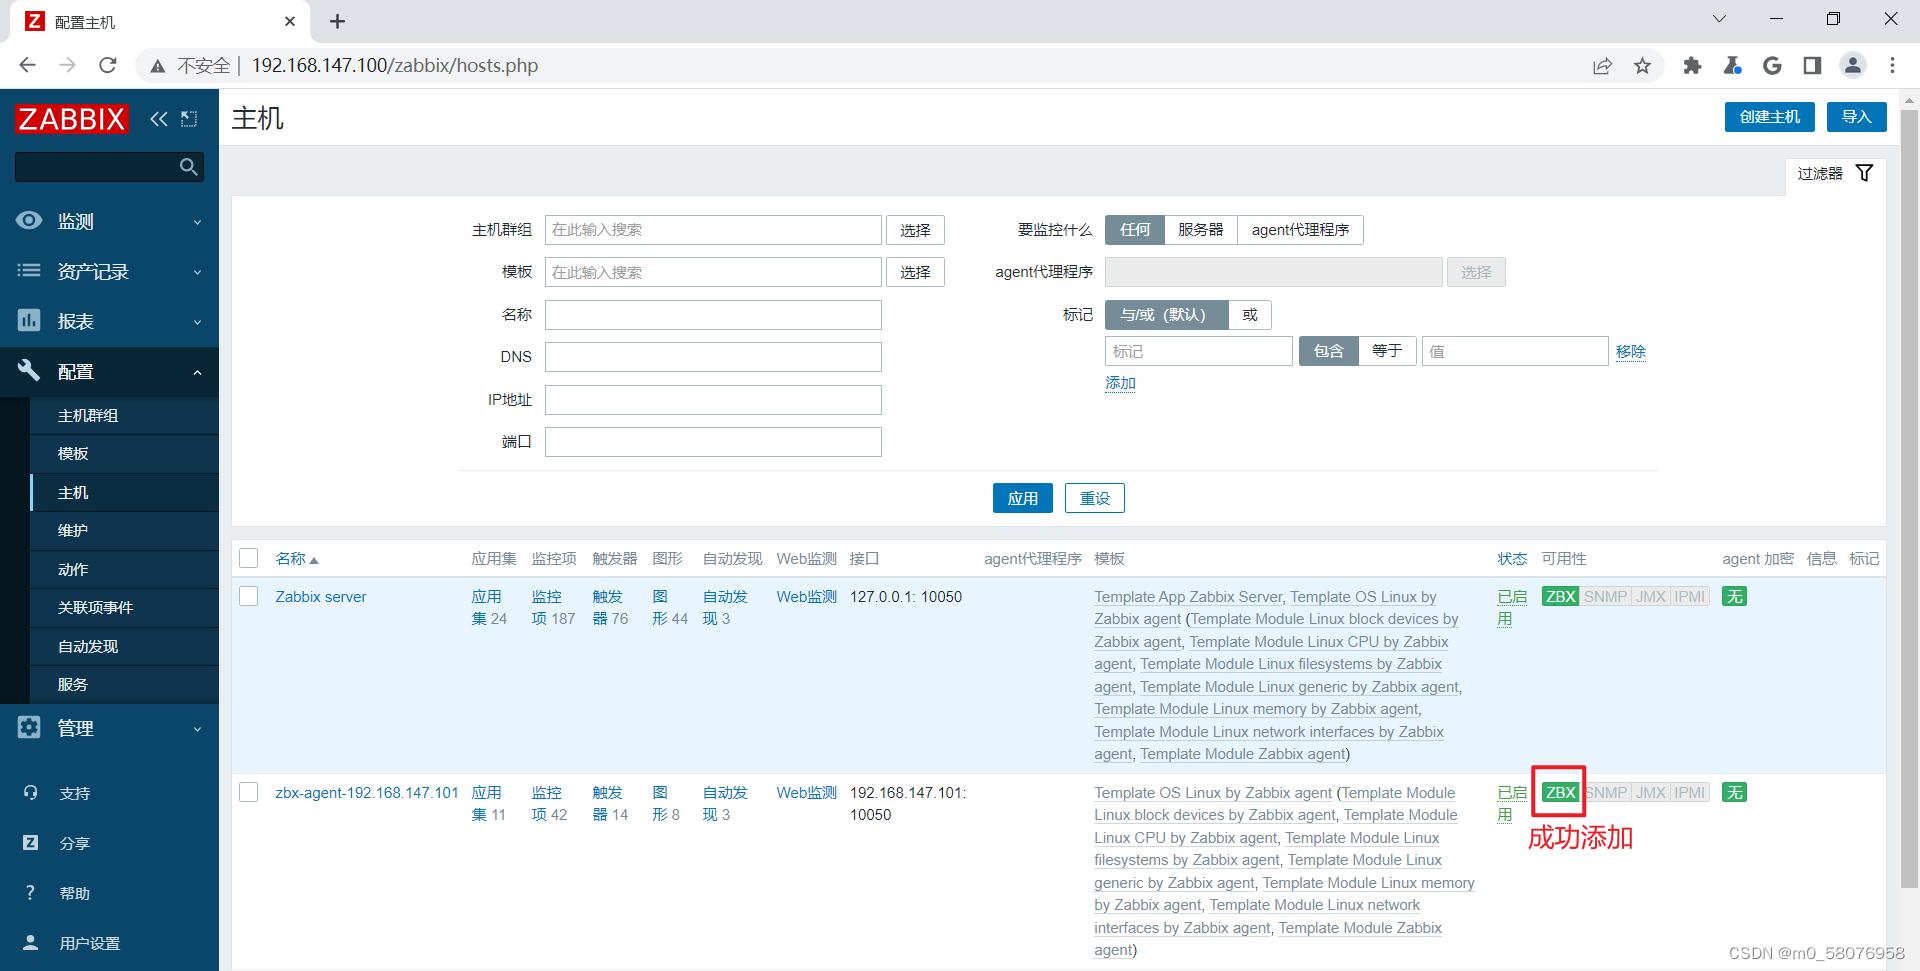Click ZBX availability icon for zbx-agent-192.168.147.101

tap(1560, 792)
